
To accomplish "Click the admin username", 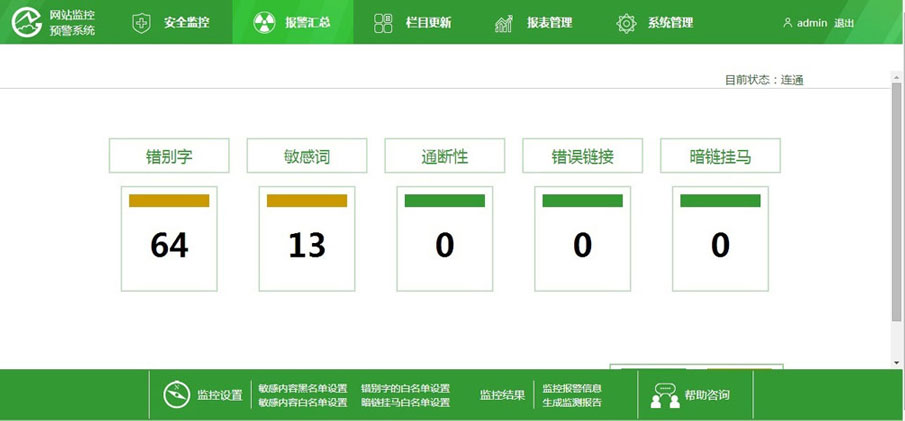I will click(812, 24).
